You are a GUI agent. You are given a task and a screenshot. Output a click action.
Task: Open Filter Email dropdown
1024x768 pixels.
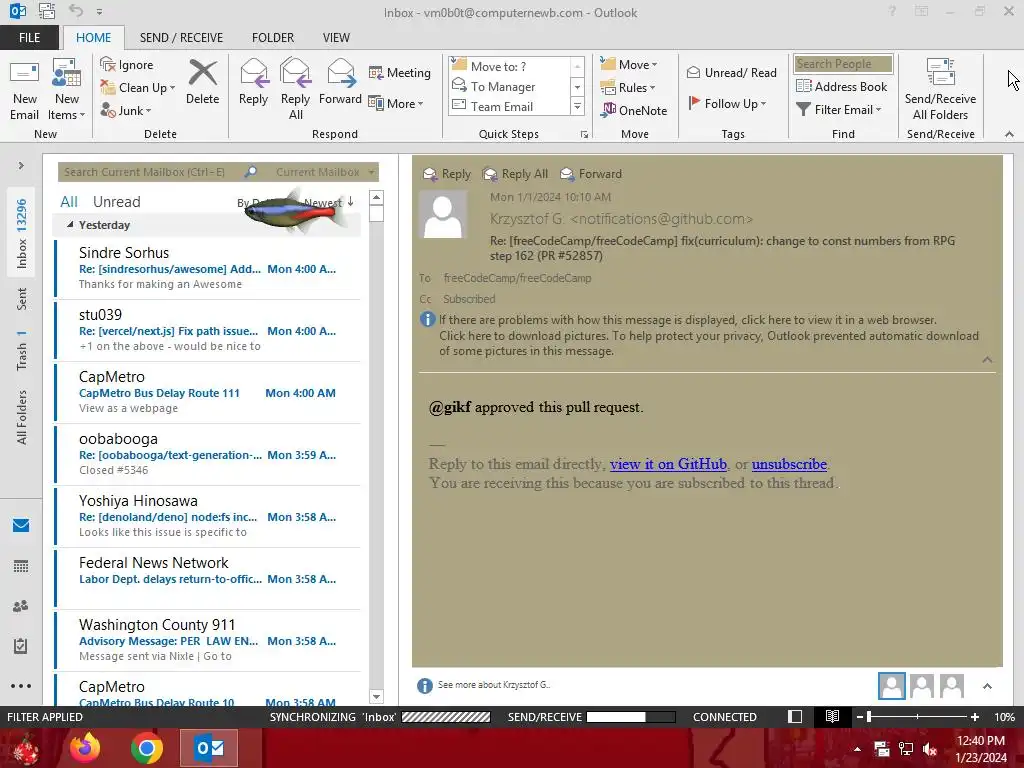839,110
